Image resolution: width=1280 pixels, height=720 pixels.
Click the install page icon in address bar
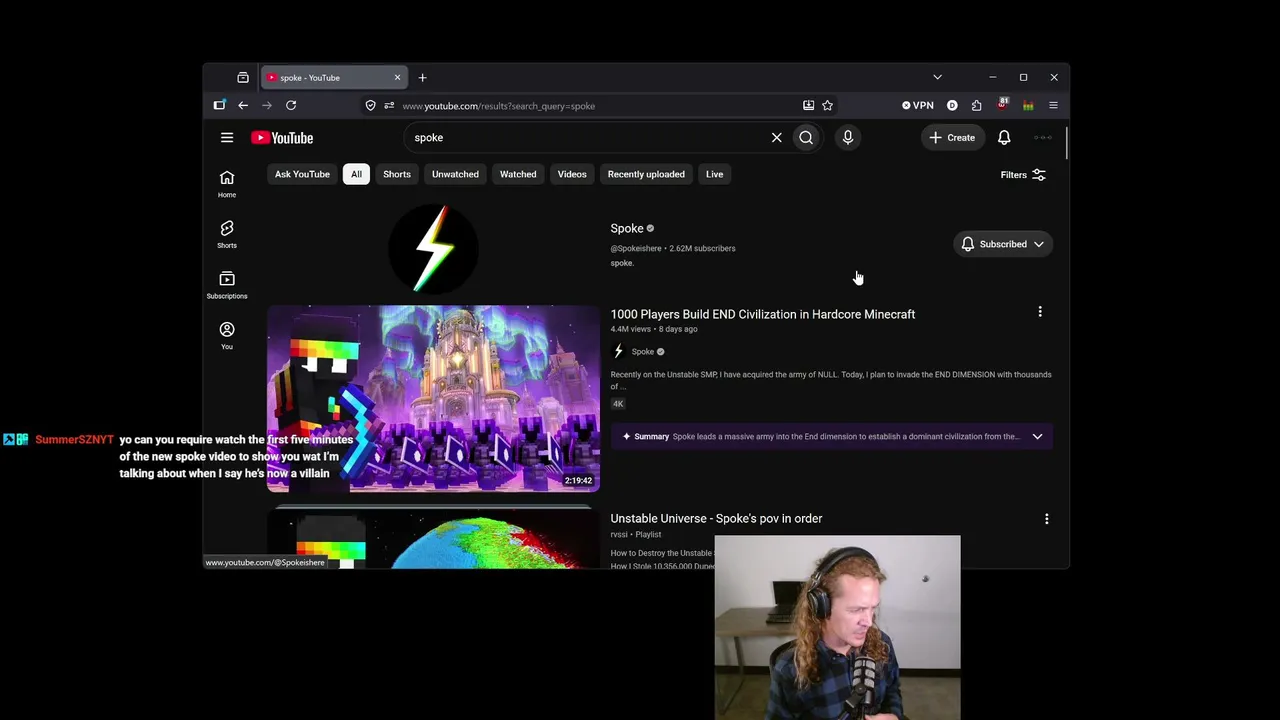(x=808, y=105)
